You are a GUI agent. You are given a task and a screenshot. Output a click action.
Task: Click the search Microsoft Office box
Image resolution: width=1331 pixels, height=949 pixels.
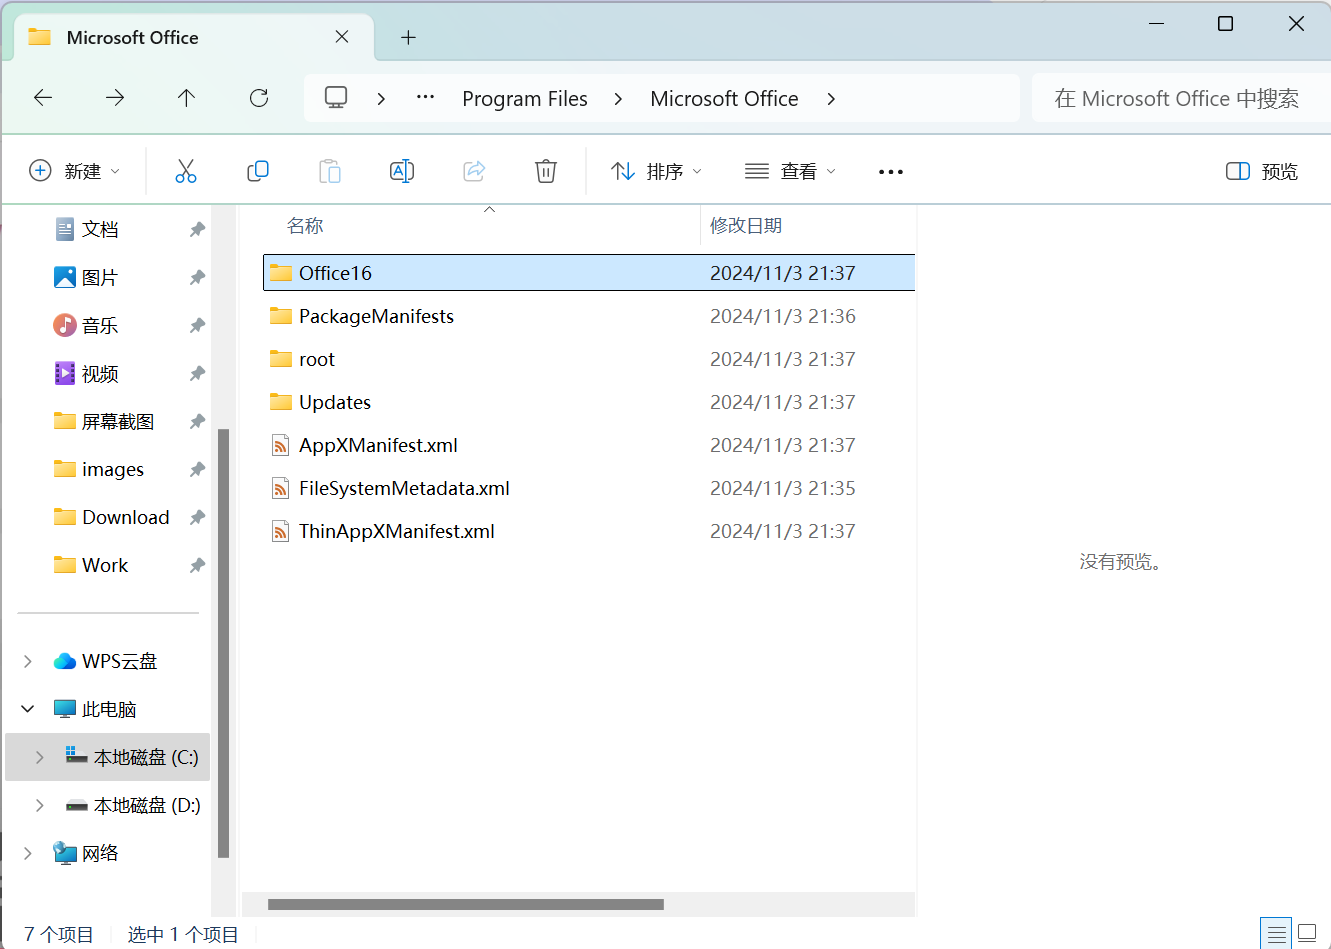pyautogui.click(x=1181, y=98)
